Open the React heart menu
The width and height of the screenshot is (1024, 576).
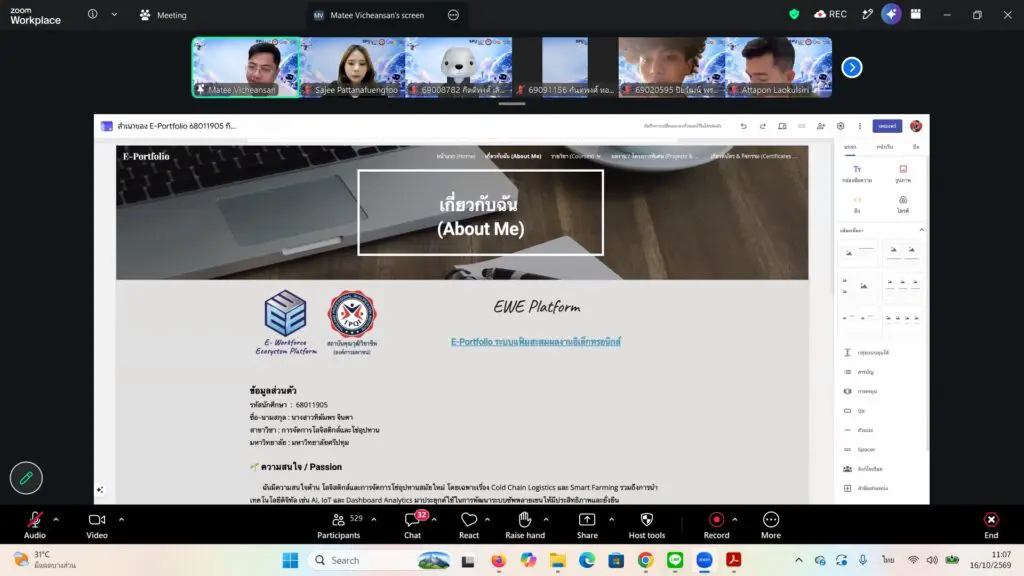pyautogui.click(x=469, y=525)
